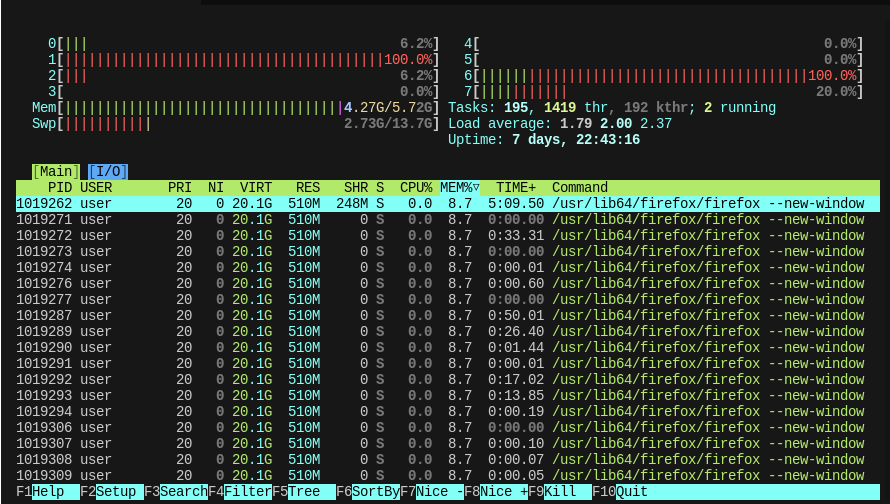Image resolution: width=890 pixels, height=504 pixels.
Task: Click SHR value 248M
Action: [352, 204]
